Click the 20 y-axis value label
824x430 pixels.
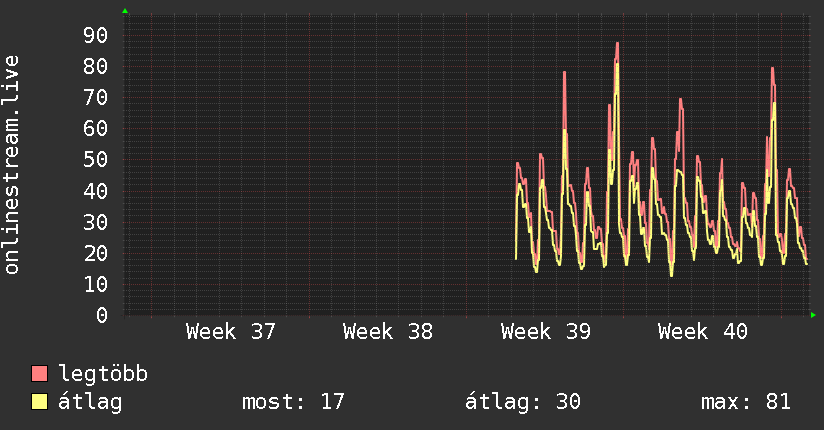pos(96,253)
